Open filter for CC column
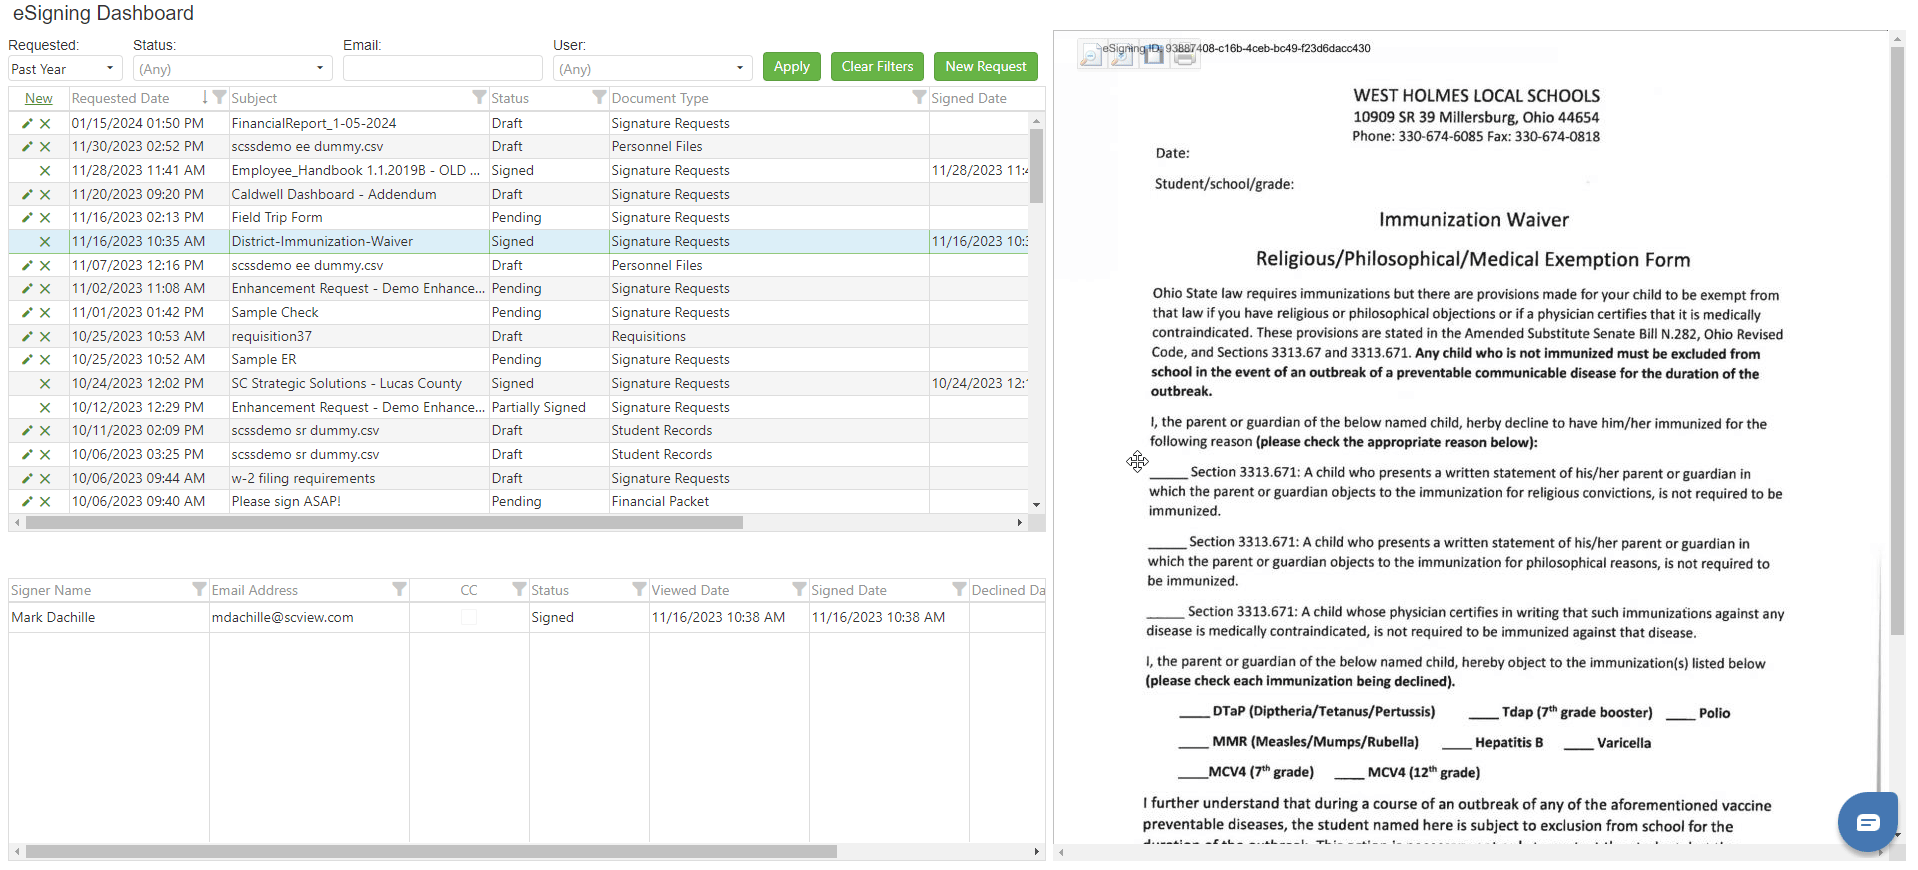Image resolution: width=1918 pixels, height=870 pixels. (x=519, y=589)
